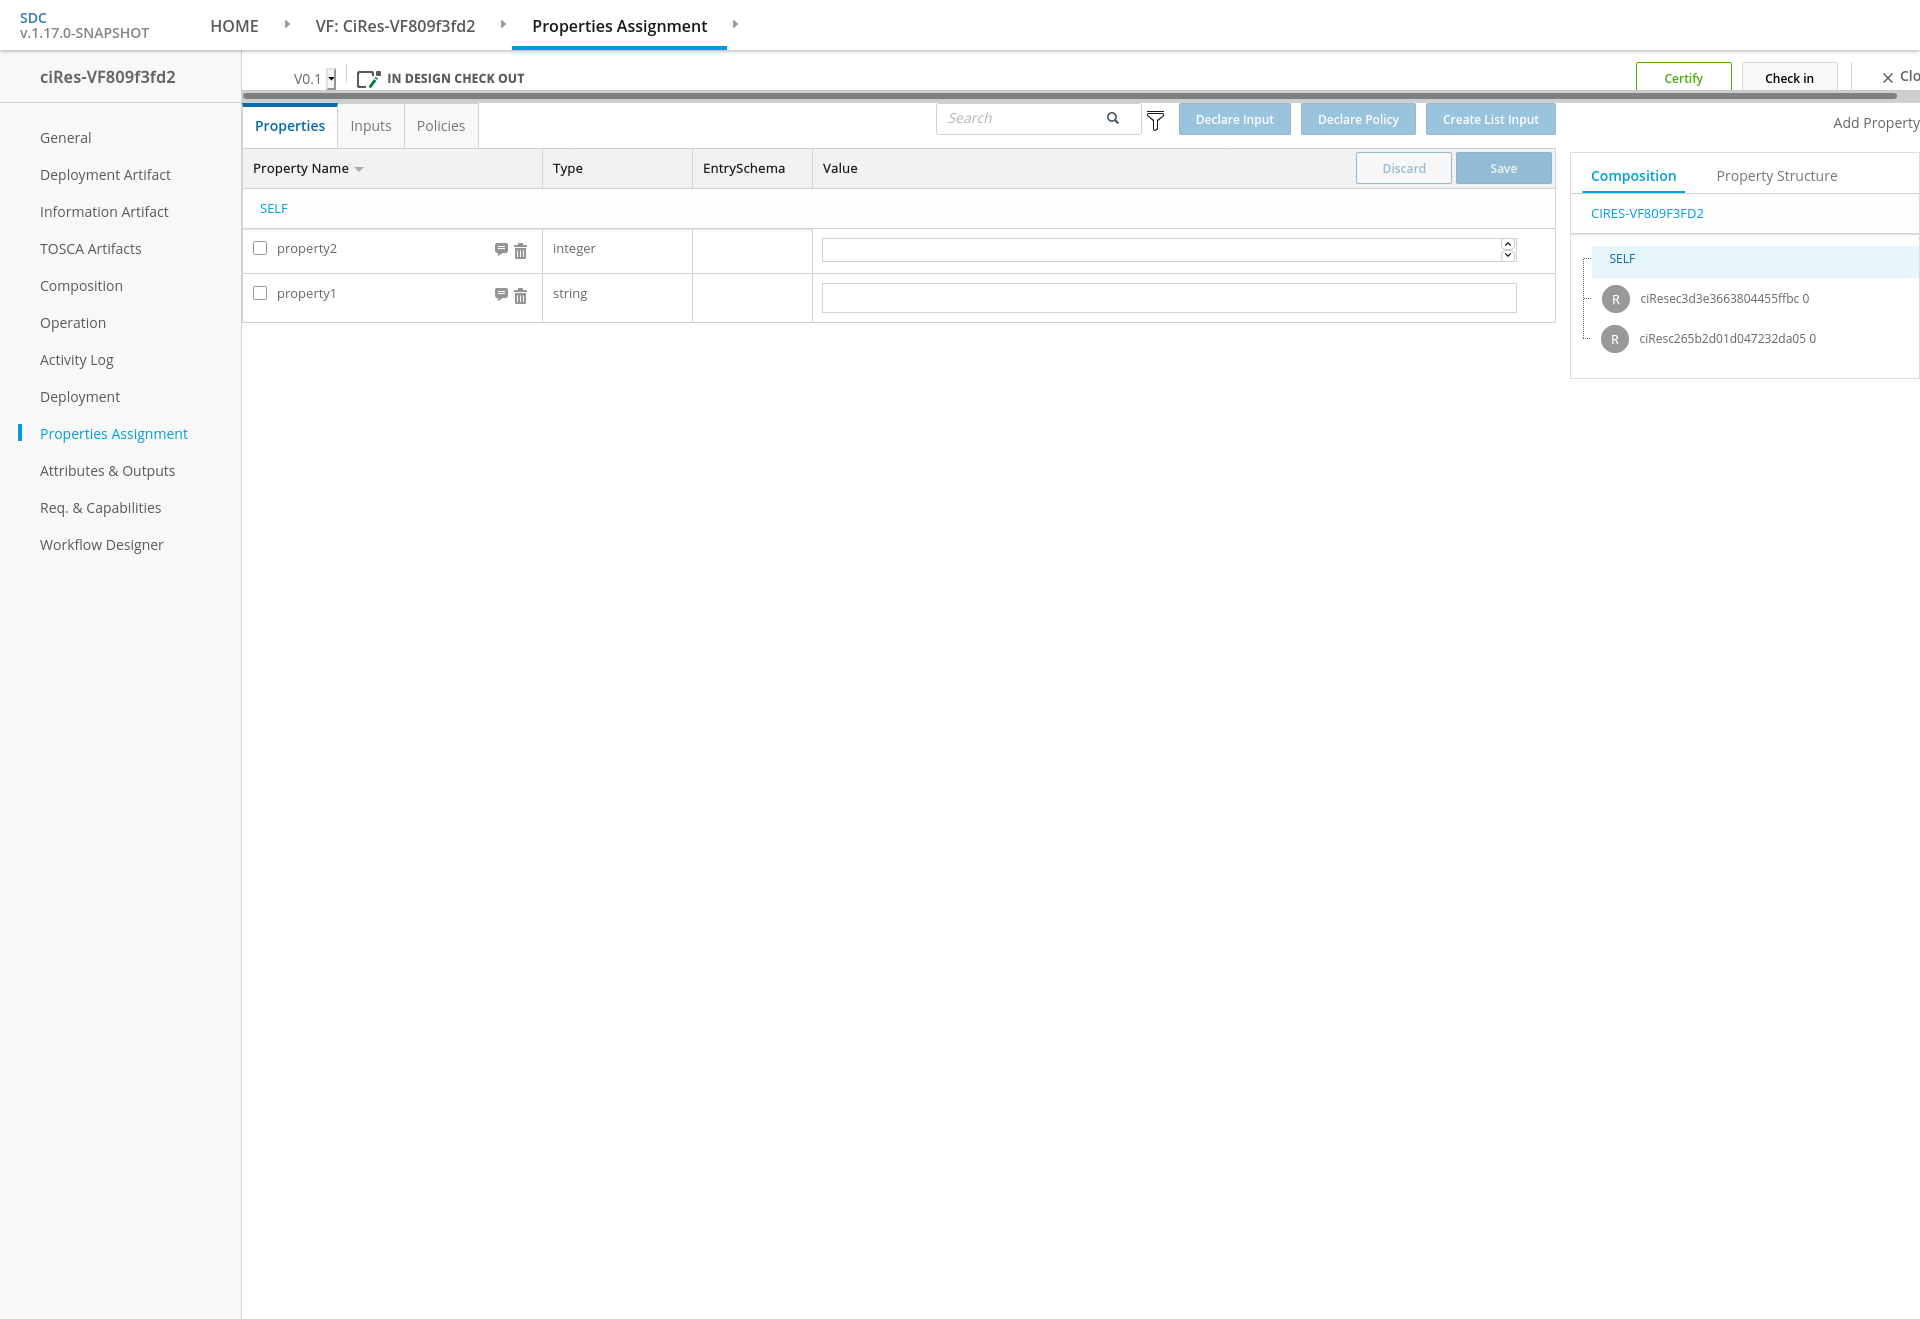
Task: Open Deployment Artifact in the sidebar
Action: [105, 175]
